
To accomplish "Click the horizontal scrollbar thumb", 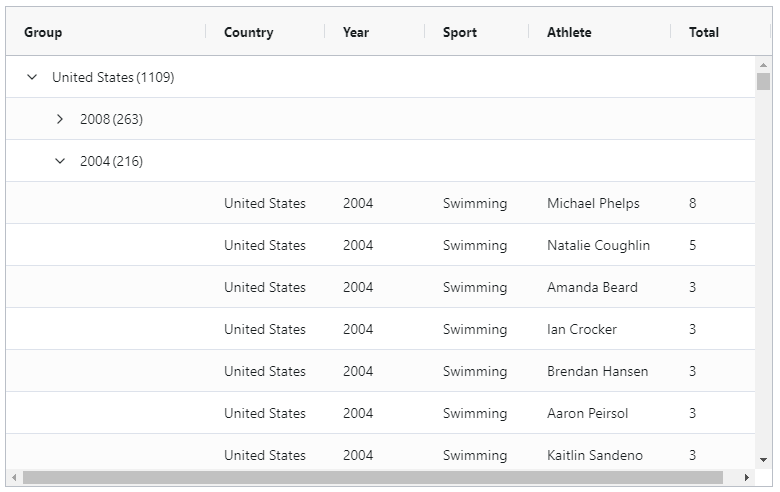I will (372, 478).
